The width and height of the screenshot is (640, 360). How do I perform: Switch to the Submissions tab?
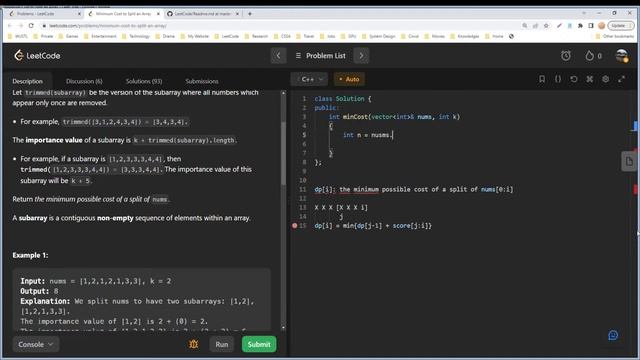[x=202, y=81]
